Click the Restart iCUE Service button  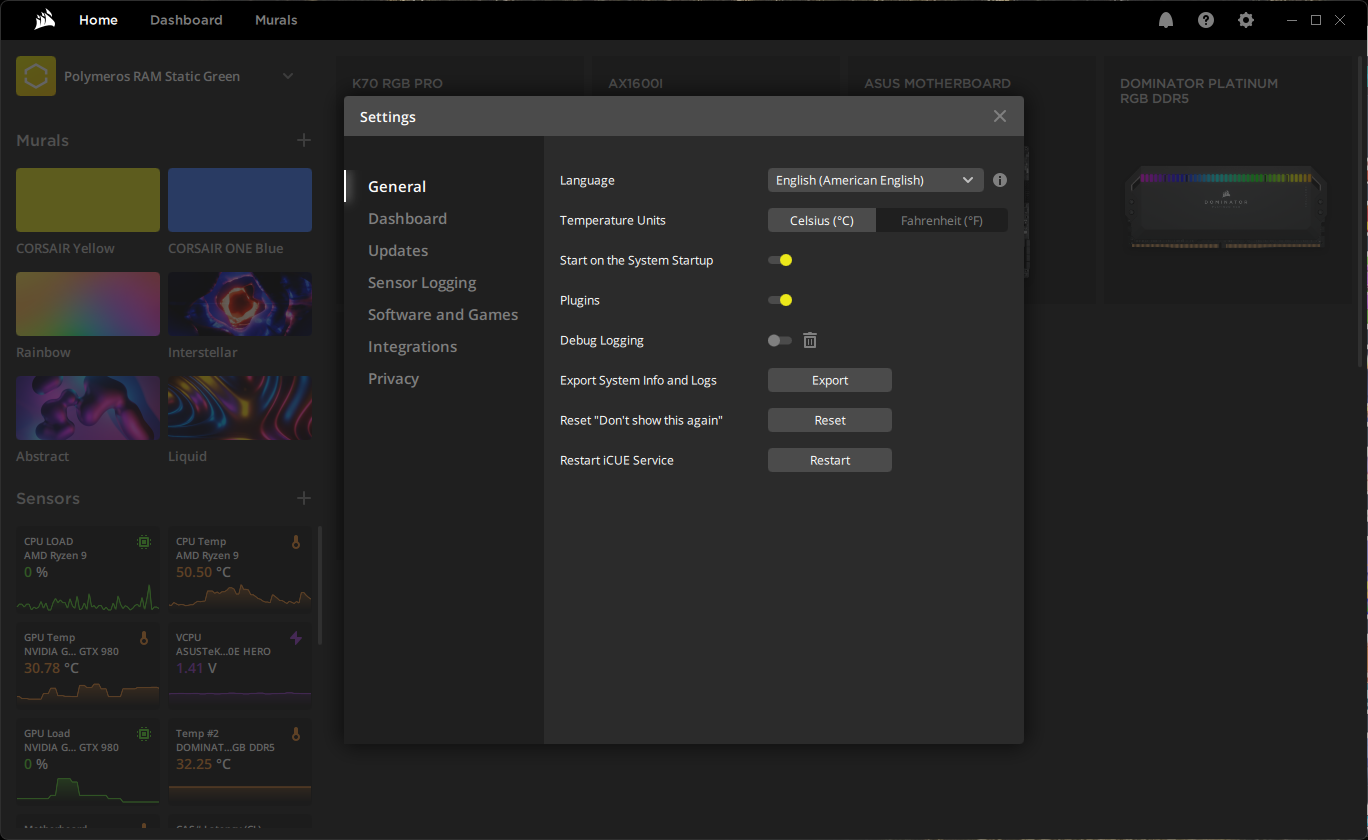pyautogui.click(x=829, y=460)
